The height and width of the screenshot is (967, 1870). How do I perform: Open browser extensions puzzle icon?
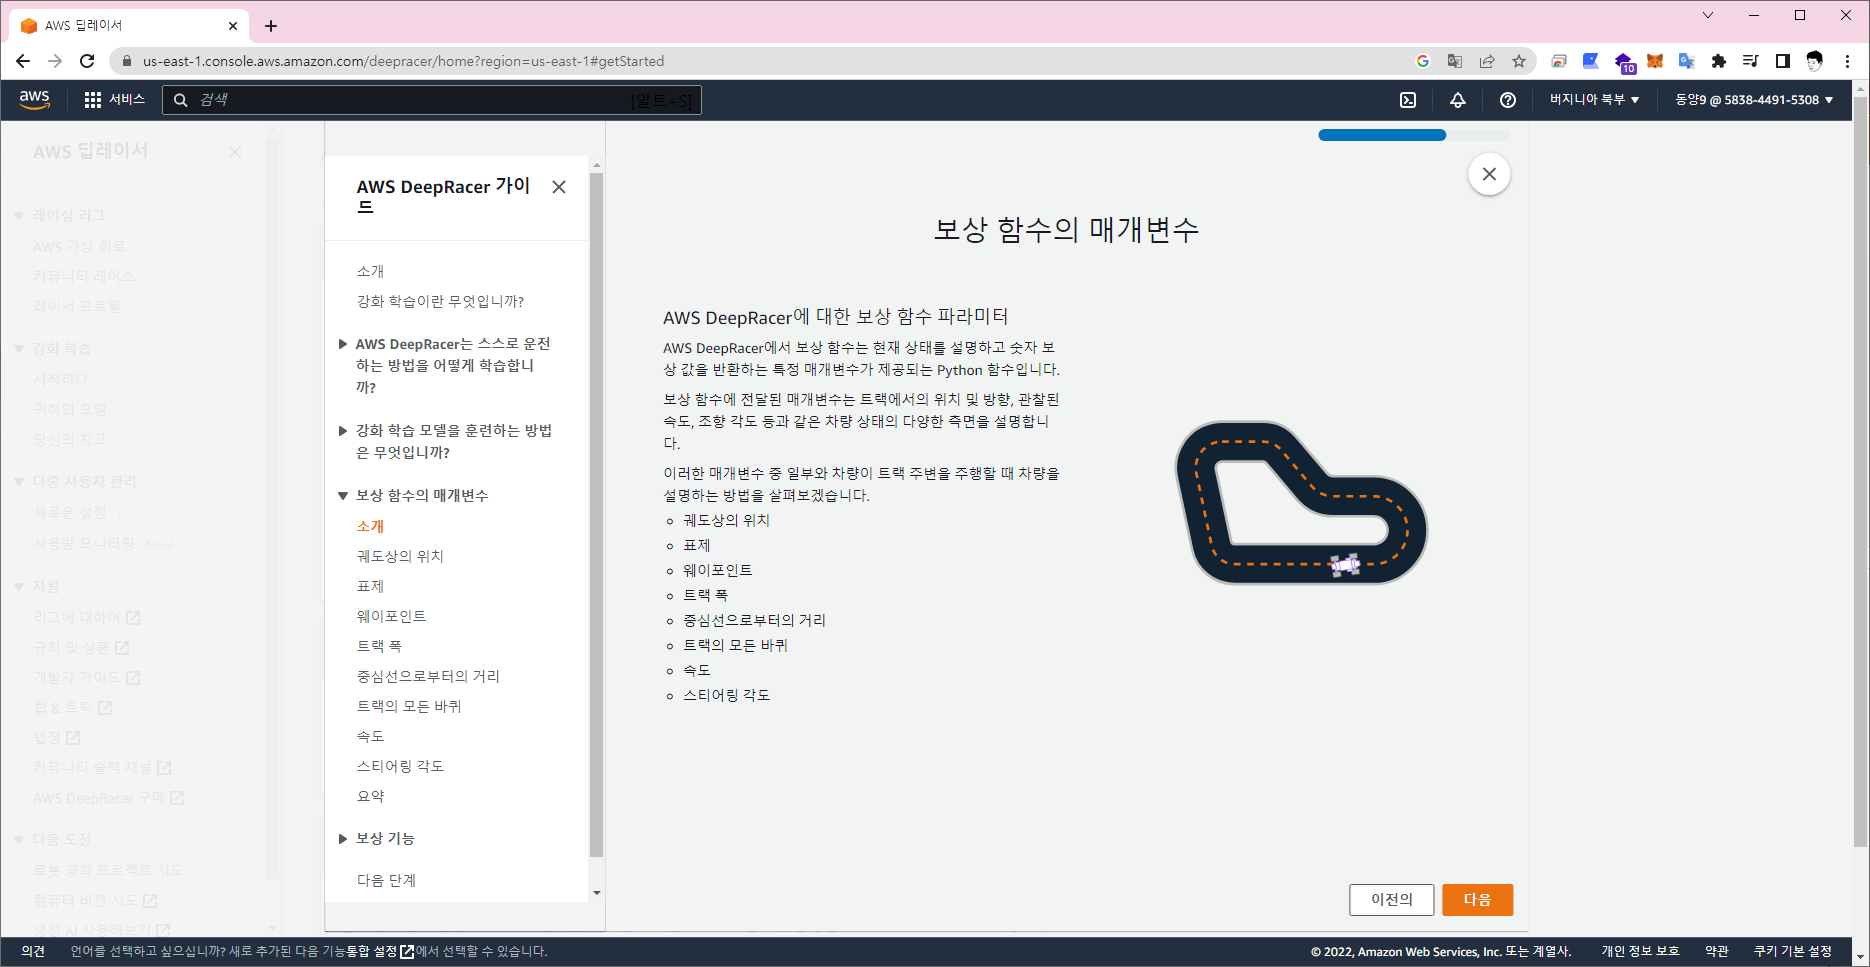1719,61
